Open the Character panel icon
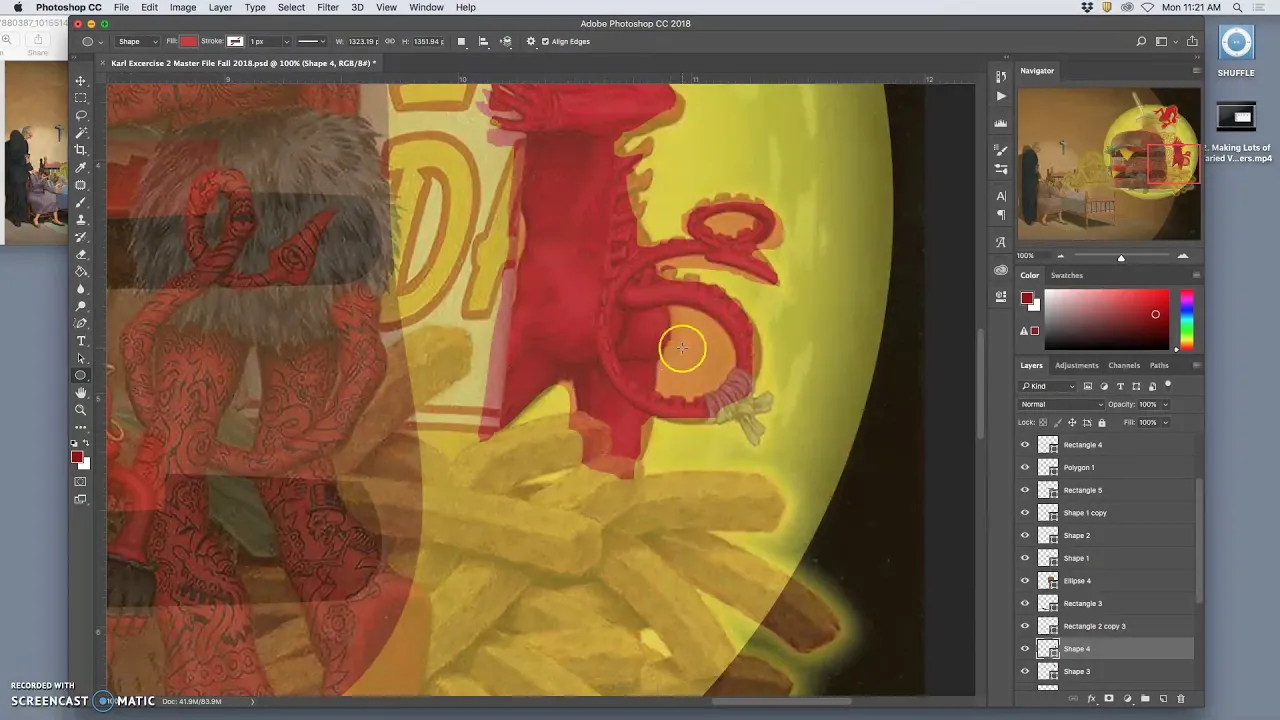 (x=1001, y=196)
